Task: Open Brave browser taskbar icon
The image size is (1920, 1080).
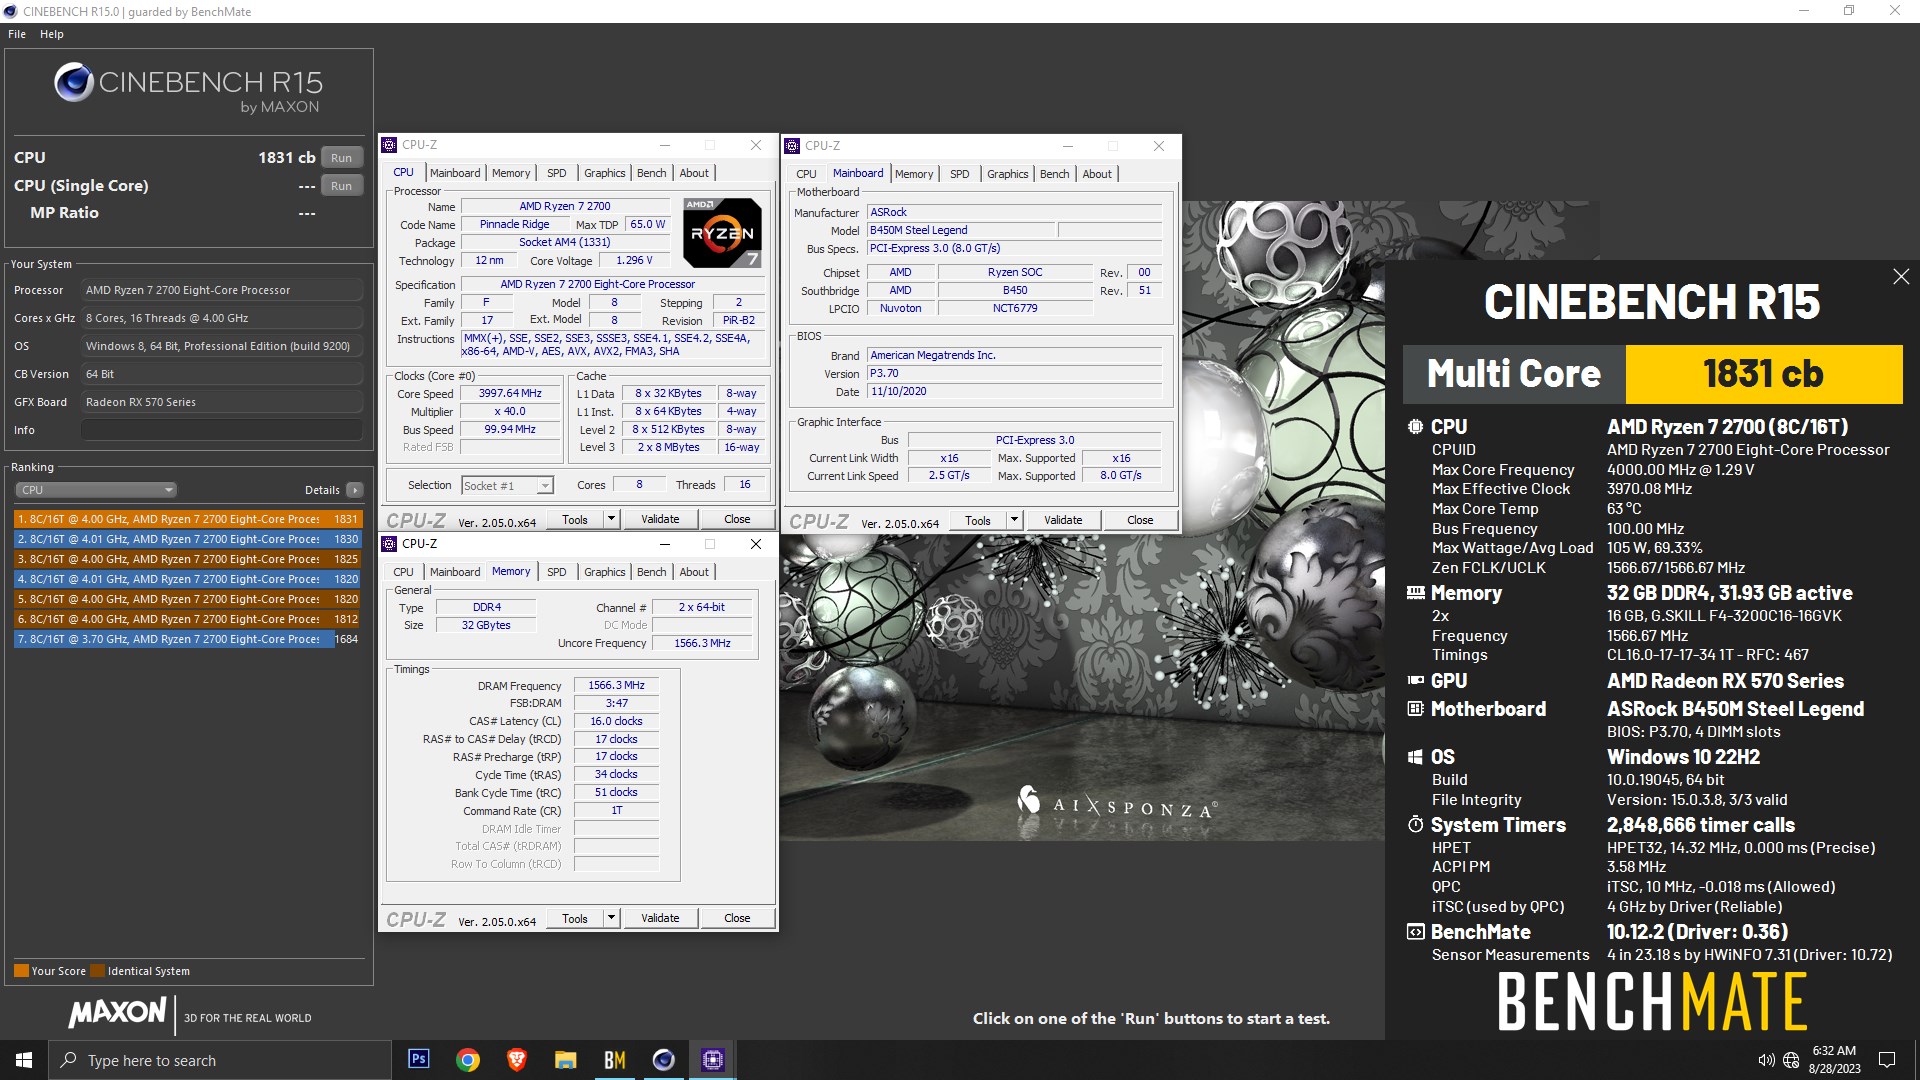Action: coord(517,1059)
